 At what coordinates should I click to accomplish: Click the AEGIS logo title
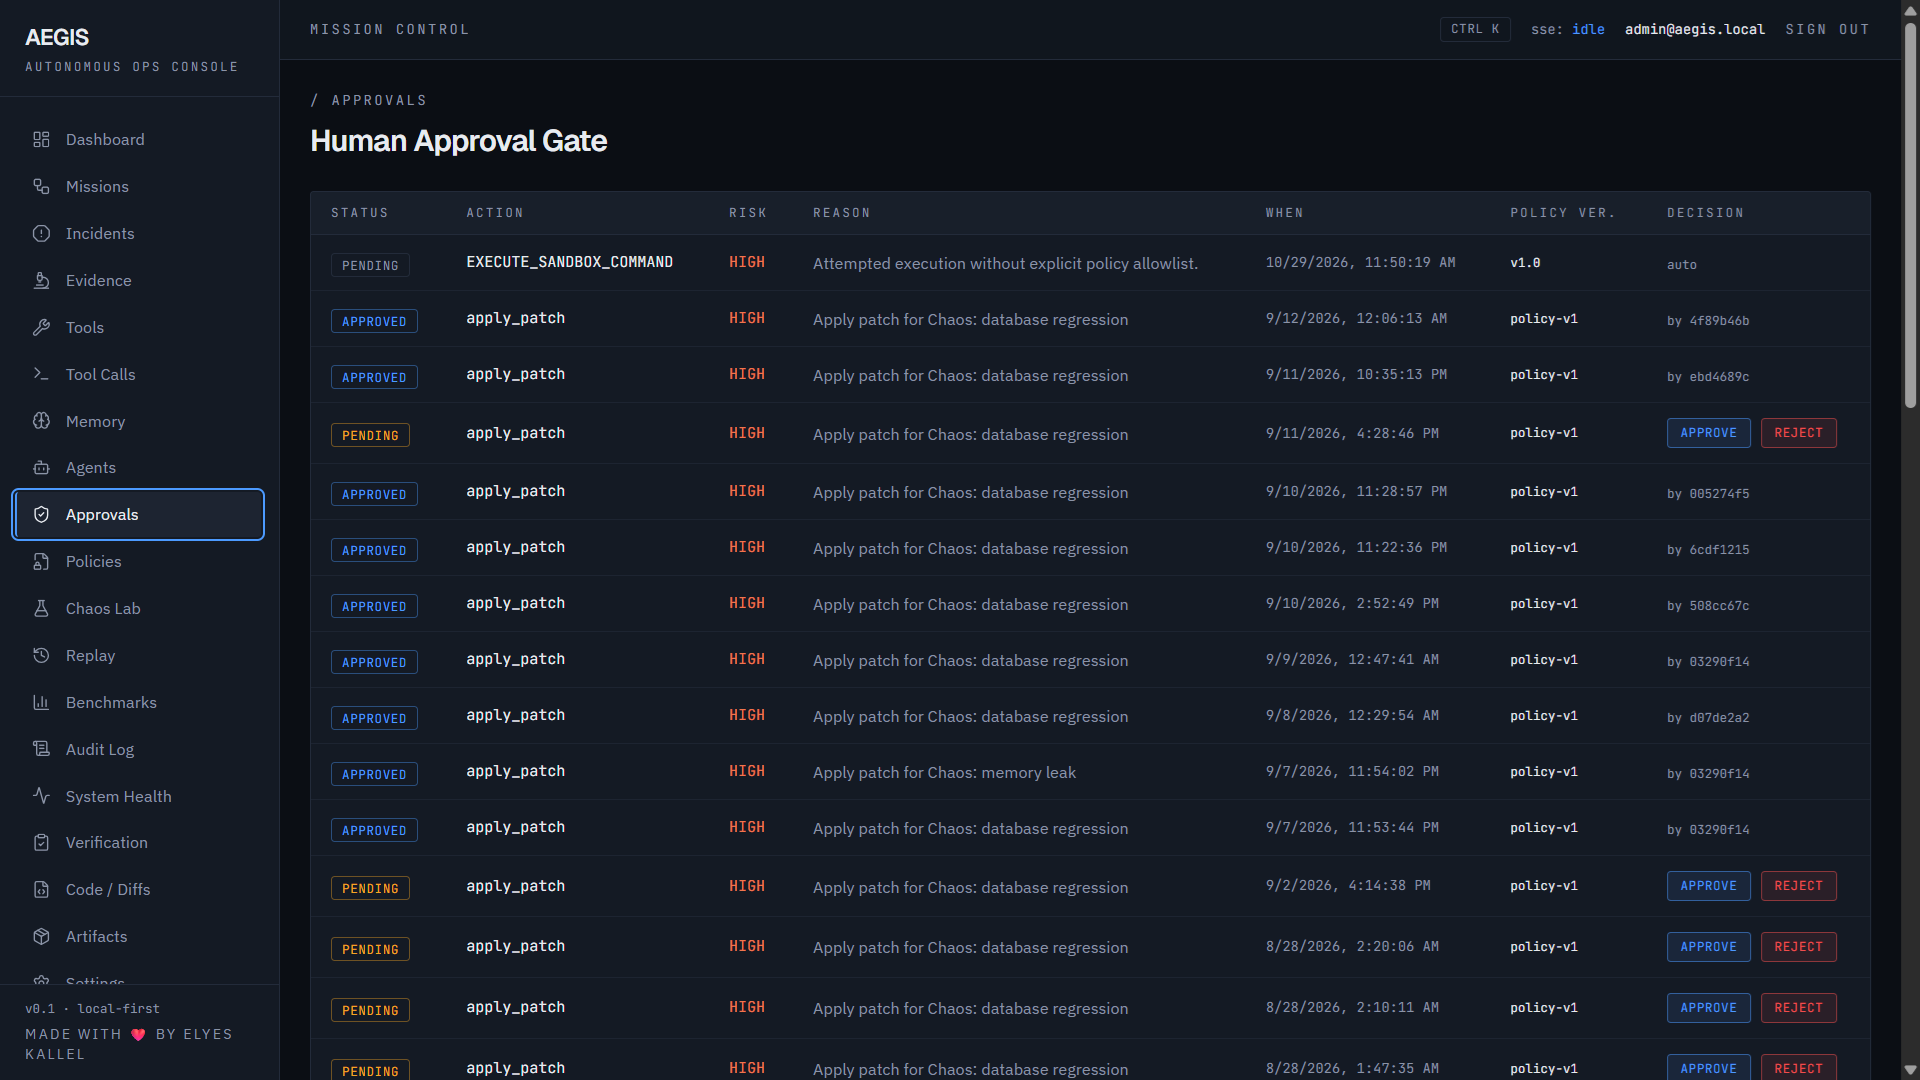click(57, 37)
